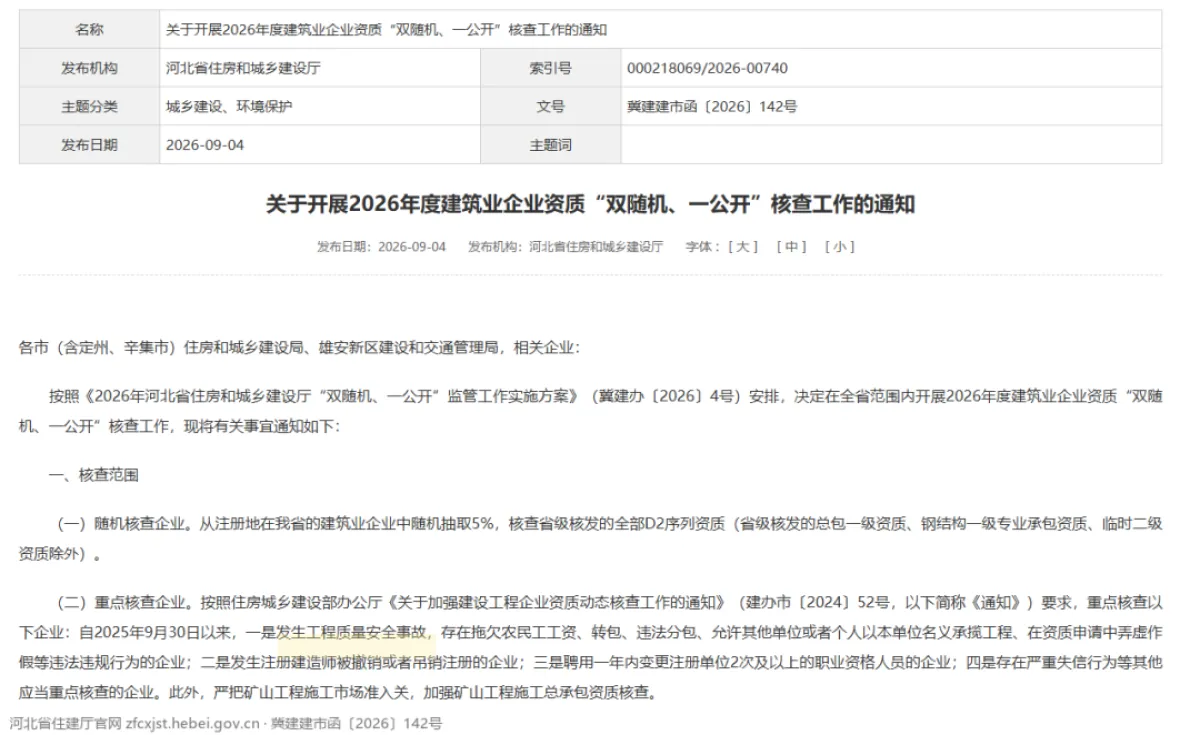The image size is (1200, 735).
Task: Click the 发布机构 label cell
Action: click(x=89, y=69)
